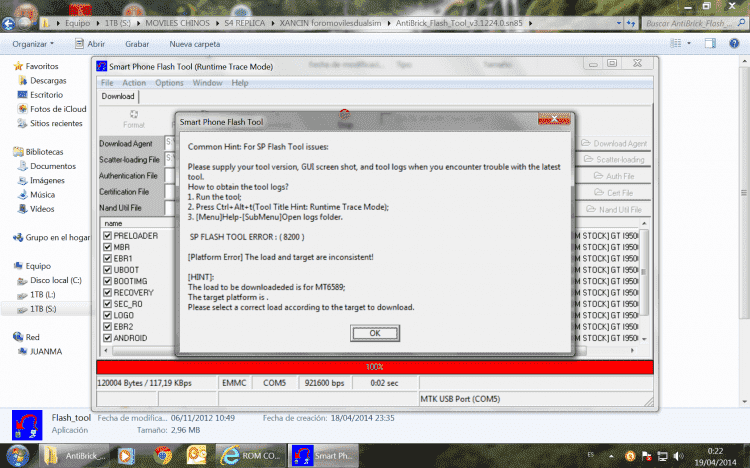Click the Format tool icon
750x468 pixels.
click(133, 119)
